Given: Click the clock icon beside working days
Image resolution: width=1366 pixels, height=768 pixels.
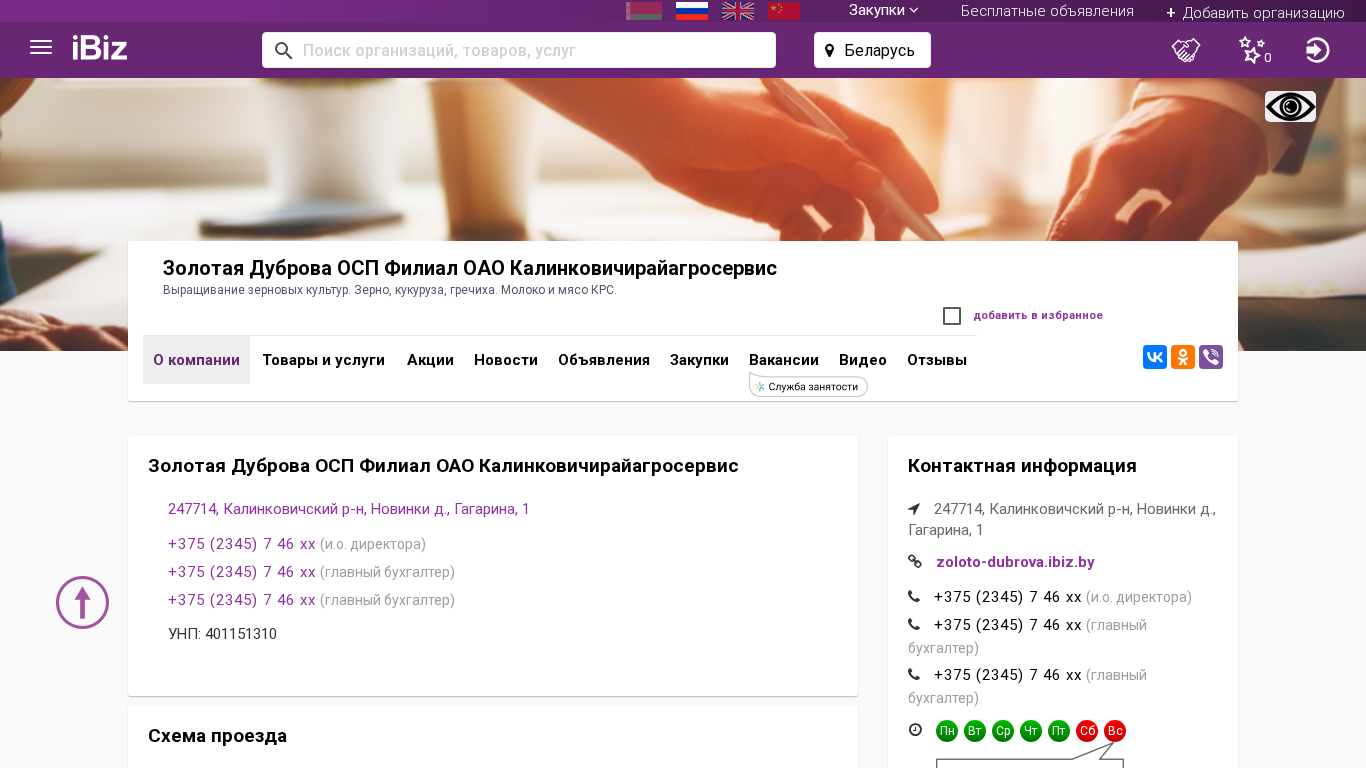Looking at the screenshot, I should pyautogui.click(x=915, y=730).
